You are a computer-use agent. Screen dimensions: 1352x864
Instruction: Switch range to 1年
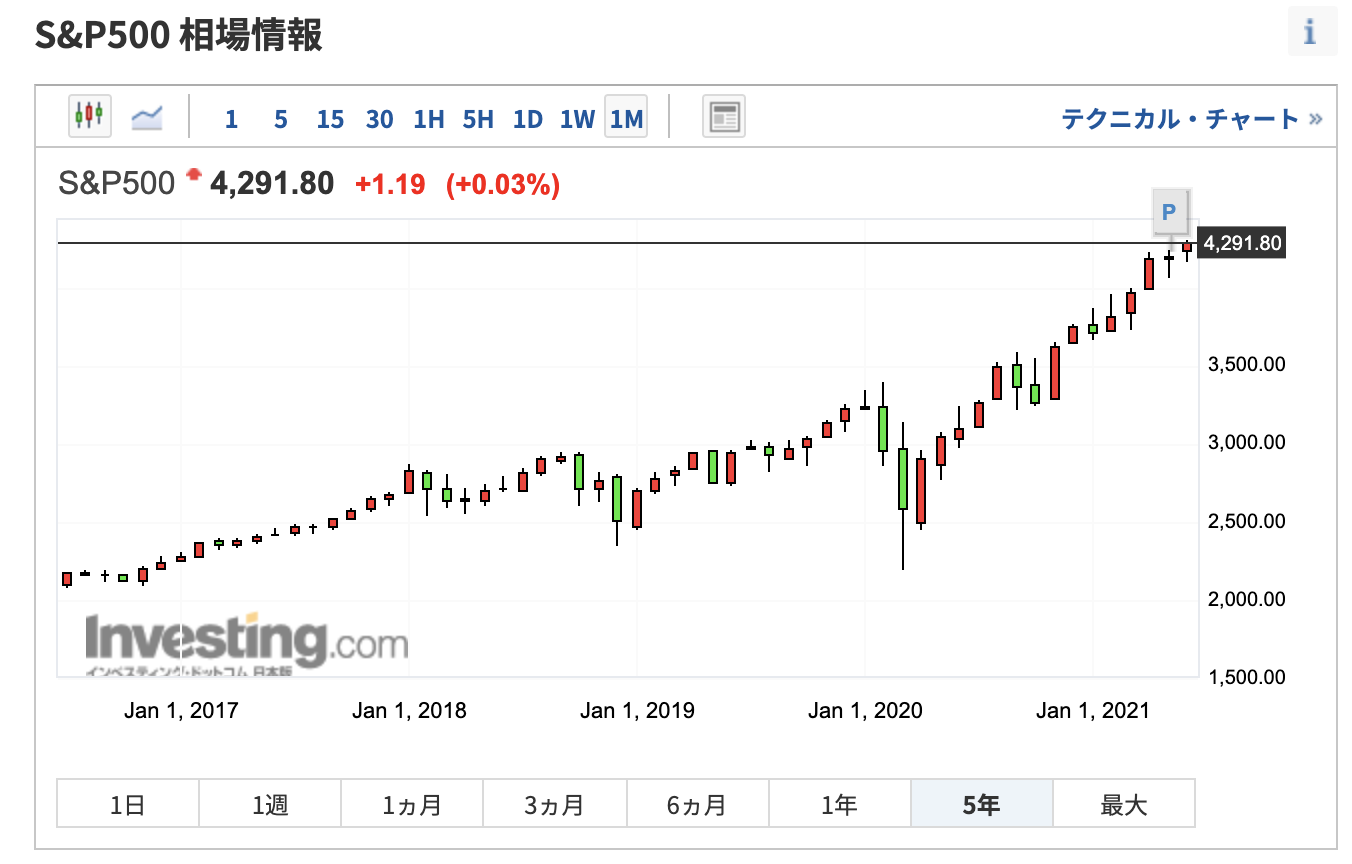click(x=839, y=804)
